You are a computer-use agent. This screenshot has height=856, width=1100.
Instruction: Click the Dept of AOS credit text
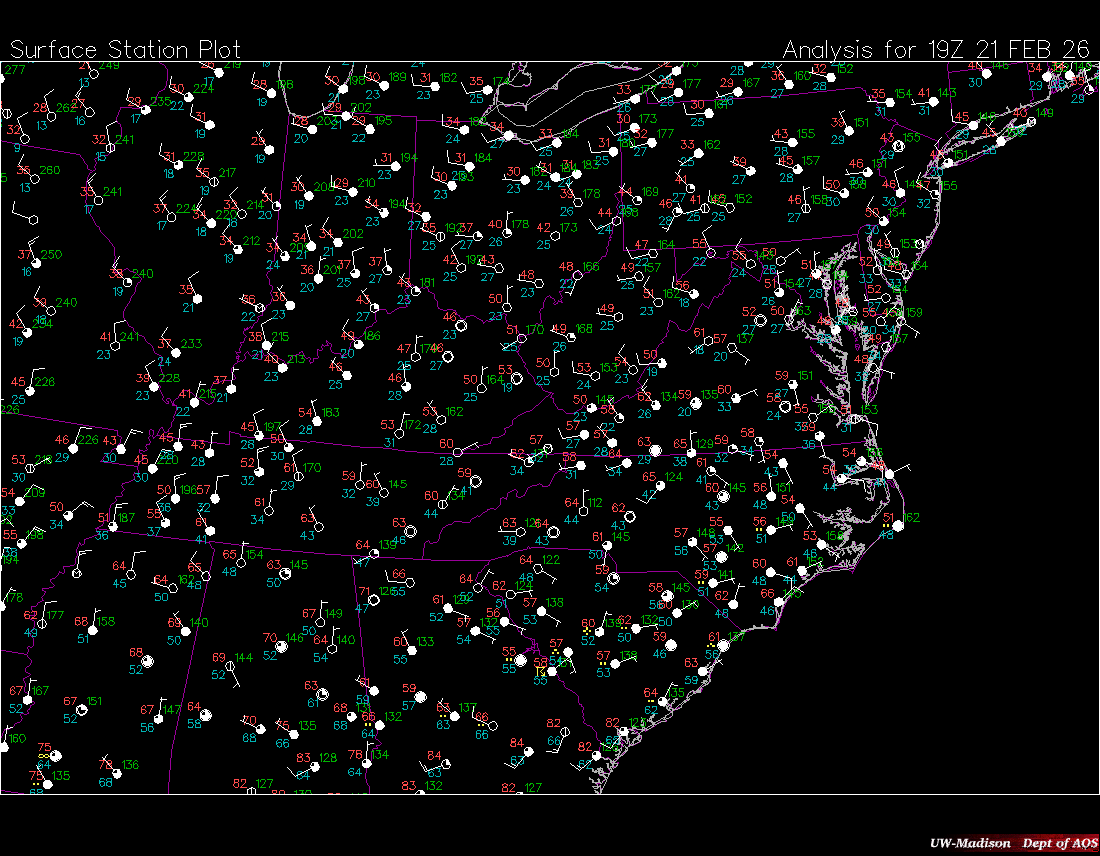tap(1056, 843)
